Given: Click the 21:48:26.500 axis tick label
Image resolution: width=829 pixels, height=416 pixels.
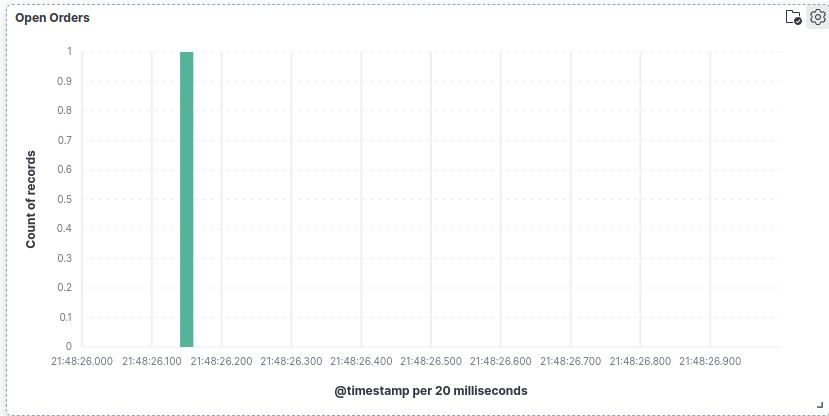Looking at the screenshot, I should 431,361.
